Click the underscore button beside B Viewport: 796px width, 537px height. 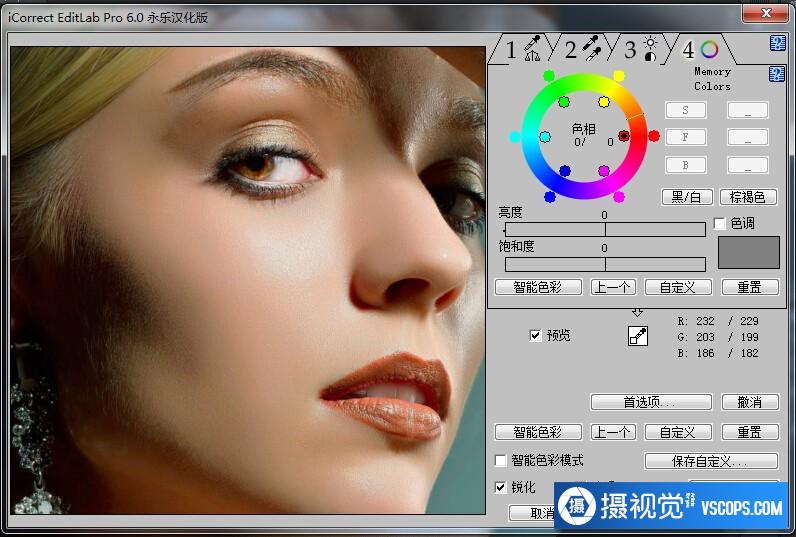click(748, 165)
